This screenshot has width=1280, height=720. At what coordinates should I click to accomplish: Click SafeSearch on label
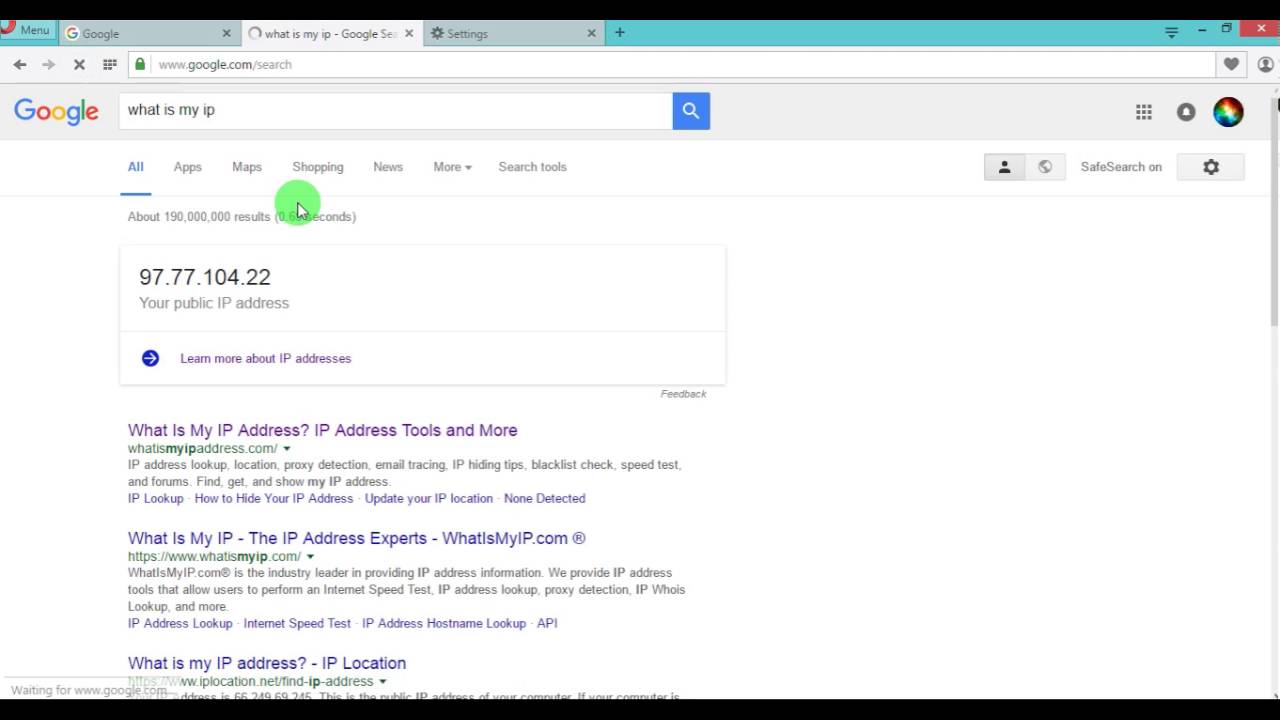coord(1121,167)
